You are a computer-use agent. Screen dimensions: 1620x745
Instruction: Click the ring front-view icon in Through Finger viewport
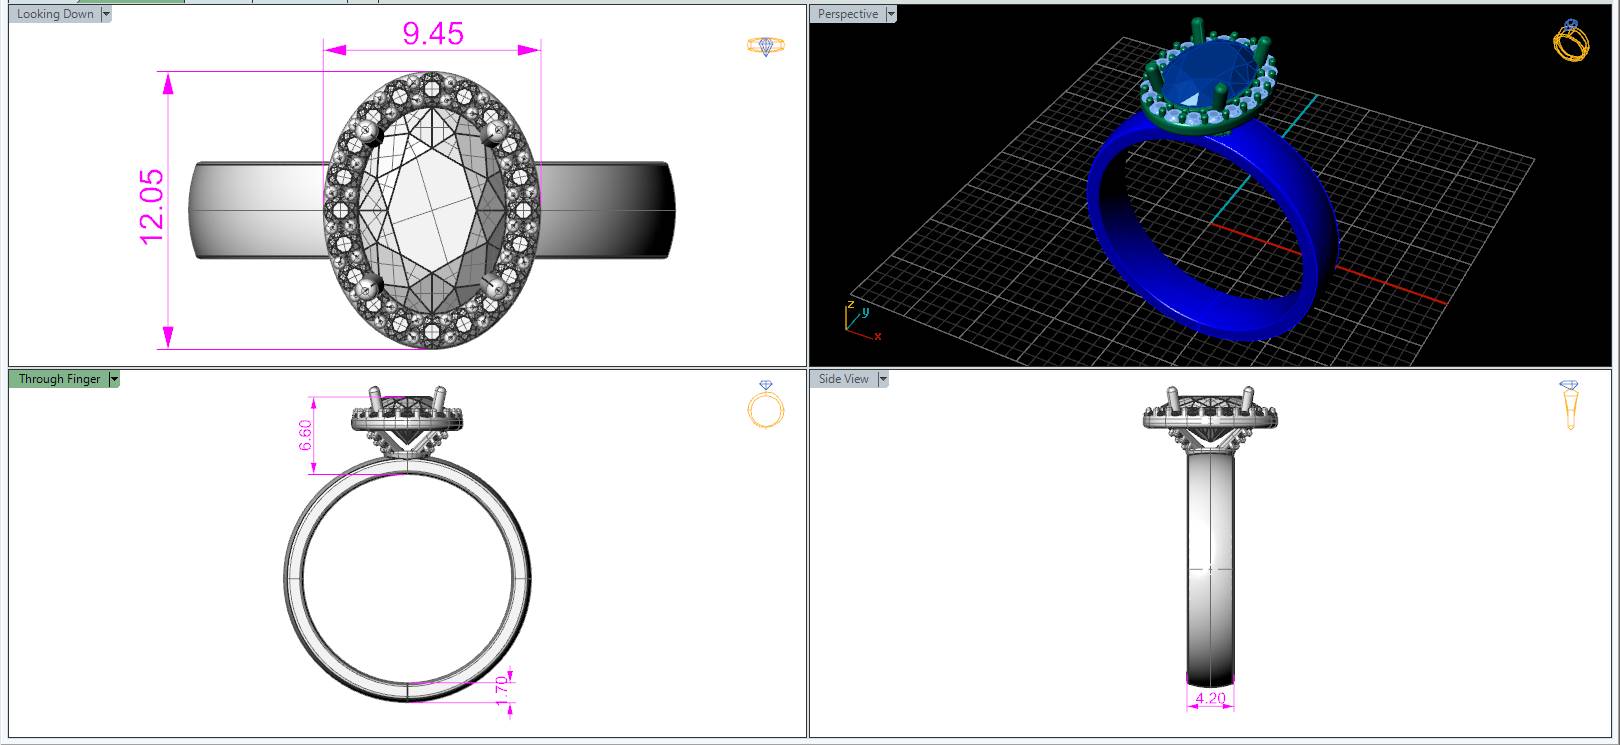pyautogui.click(x=766, y=405)
